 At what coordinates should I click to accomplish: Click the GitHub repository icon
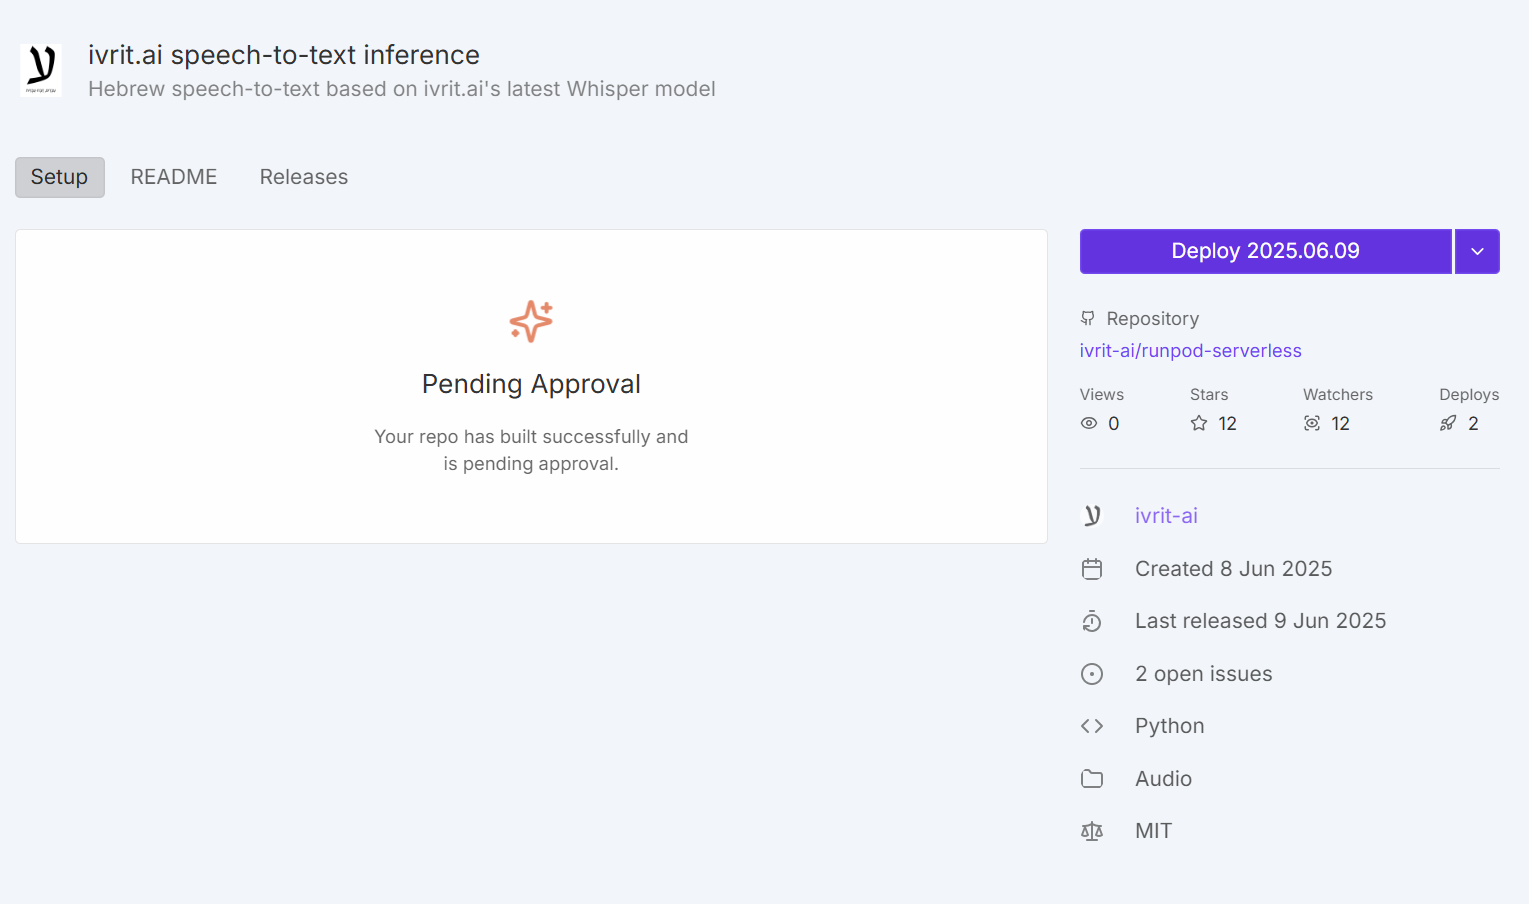tap(1088, 319)
